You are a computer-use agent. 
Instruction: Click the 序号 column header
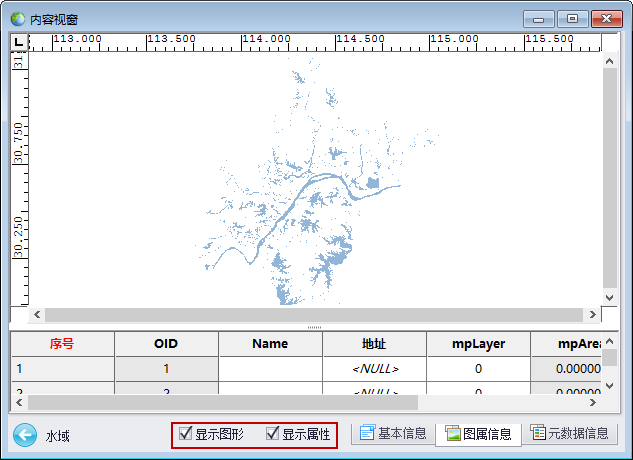pos(62,344)
